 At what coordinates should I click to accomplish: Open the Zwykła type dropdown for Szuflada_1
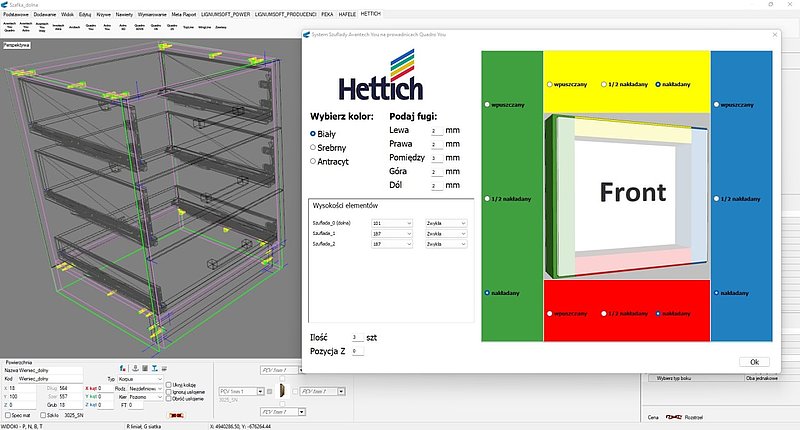464,233
